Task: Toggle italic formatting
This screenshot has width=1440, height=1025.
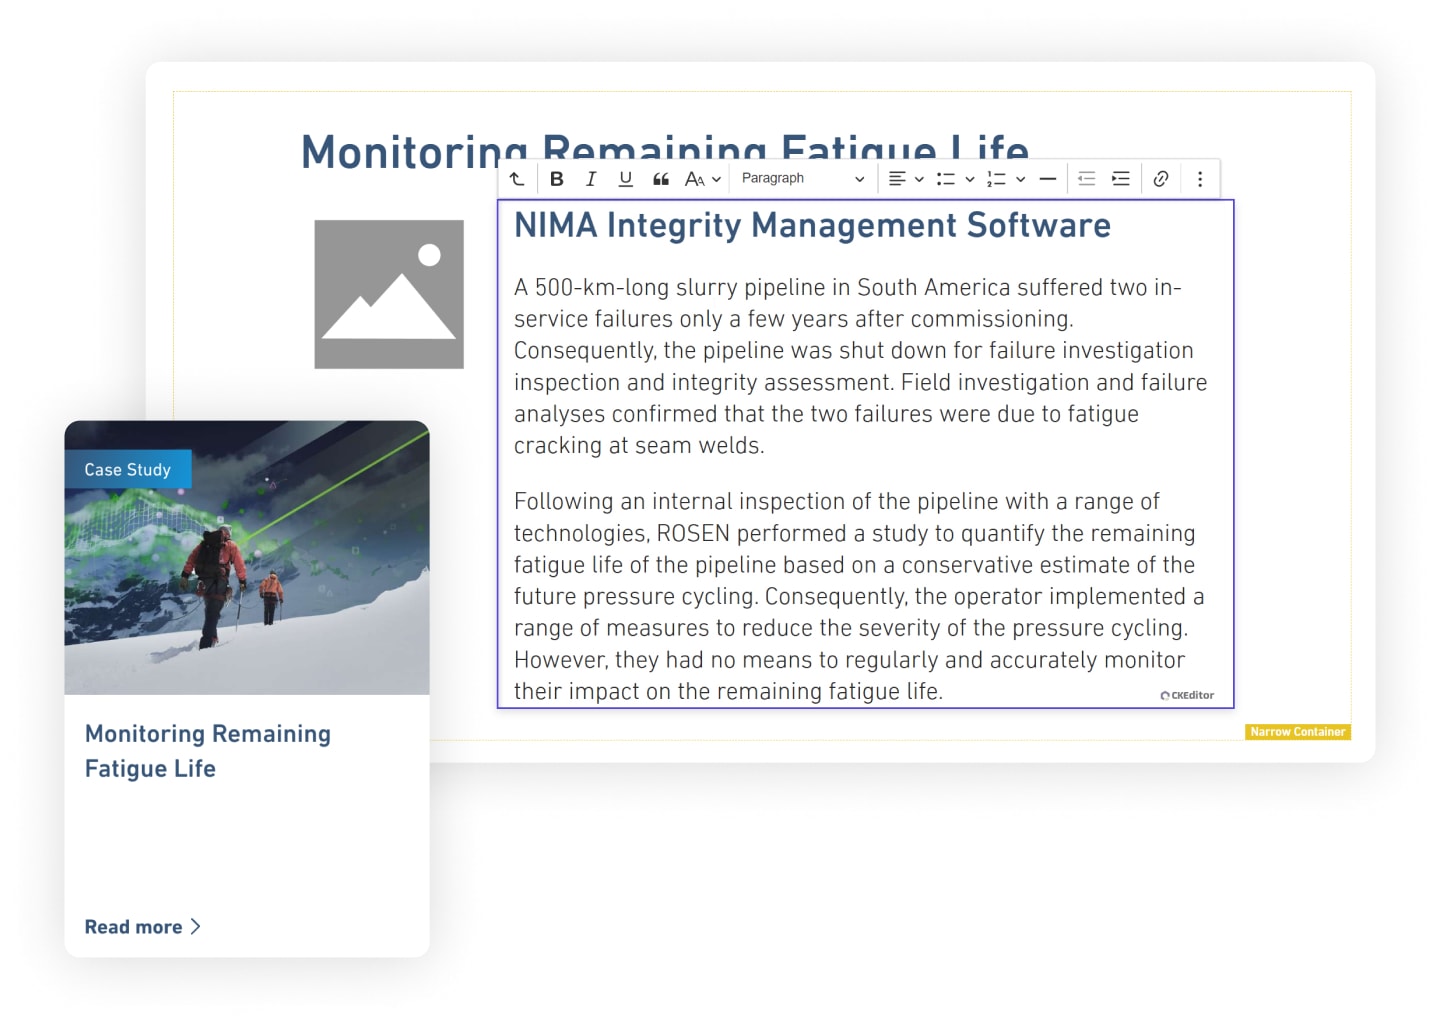Action: [x=591, y=179]
